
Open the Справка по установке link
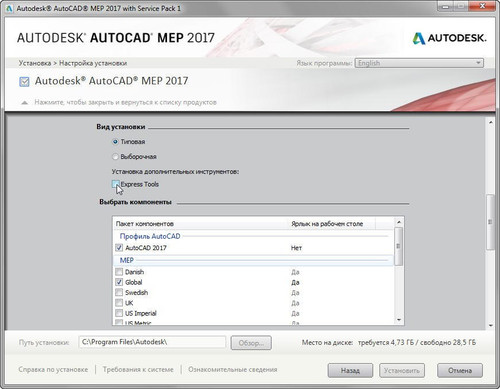click(53, 369)
